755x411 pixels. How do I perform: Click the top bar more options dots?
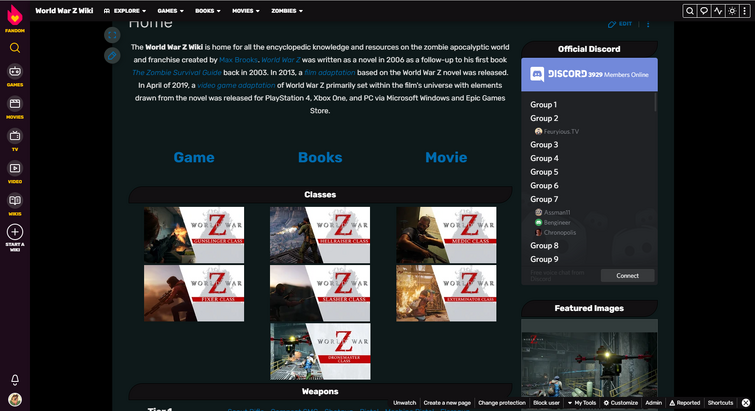coord(745,11)
